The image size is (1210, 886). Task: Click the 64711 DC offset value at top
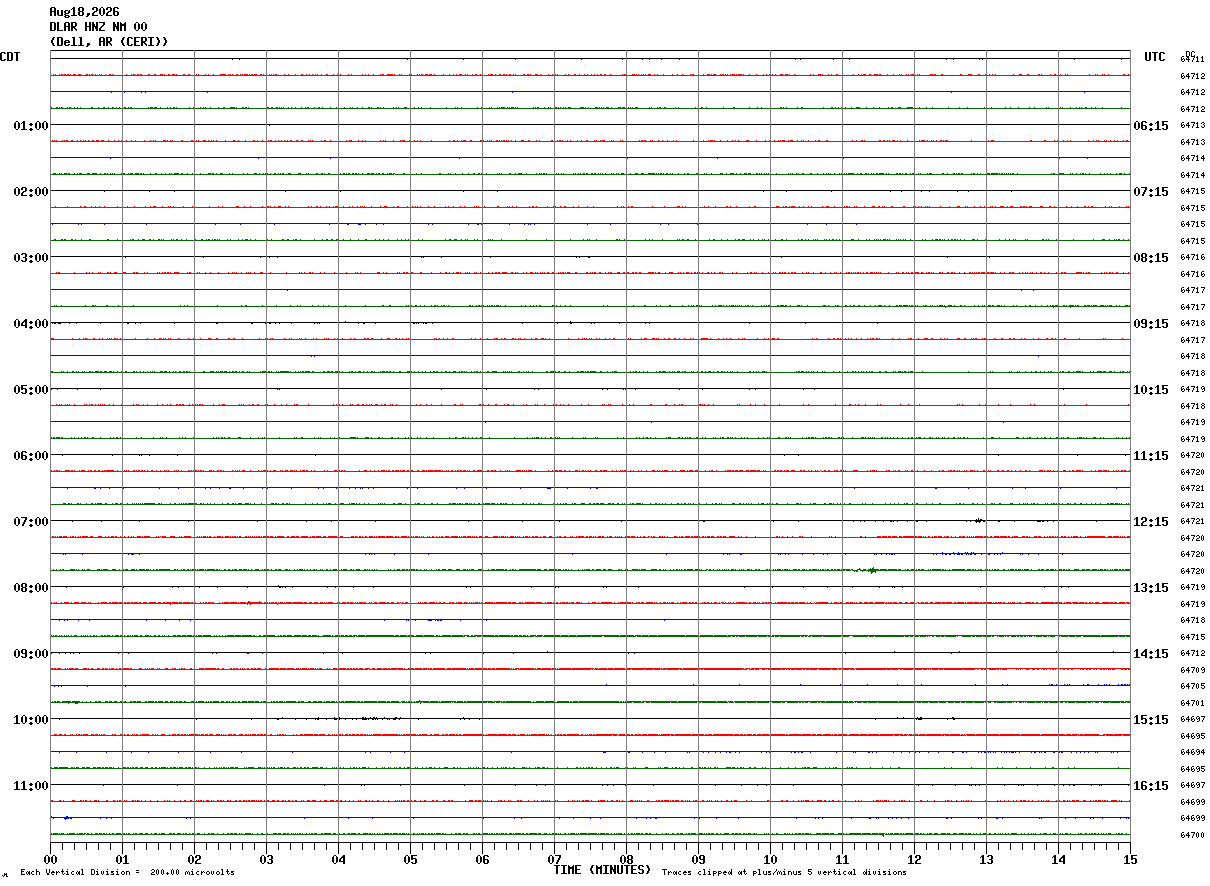[x=1192, y=59]
